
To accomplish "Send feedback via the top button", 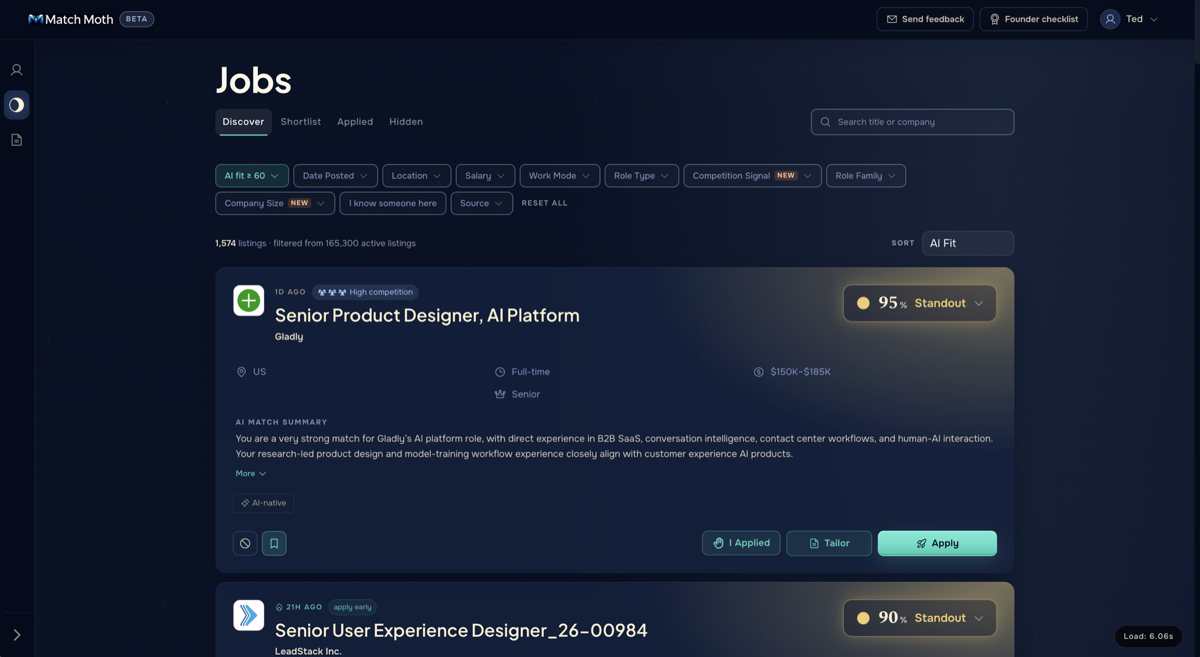I will point(925,19).
